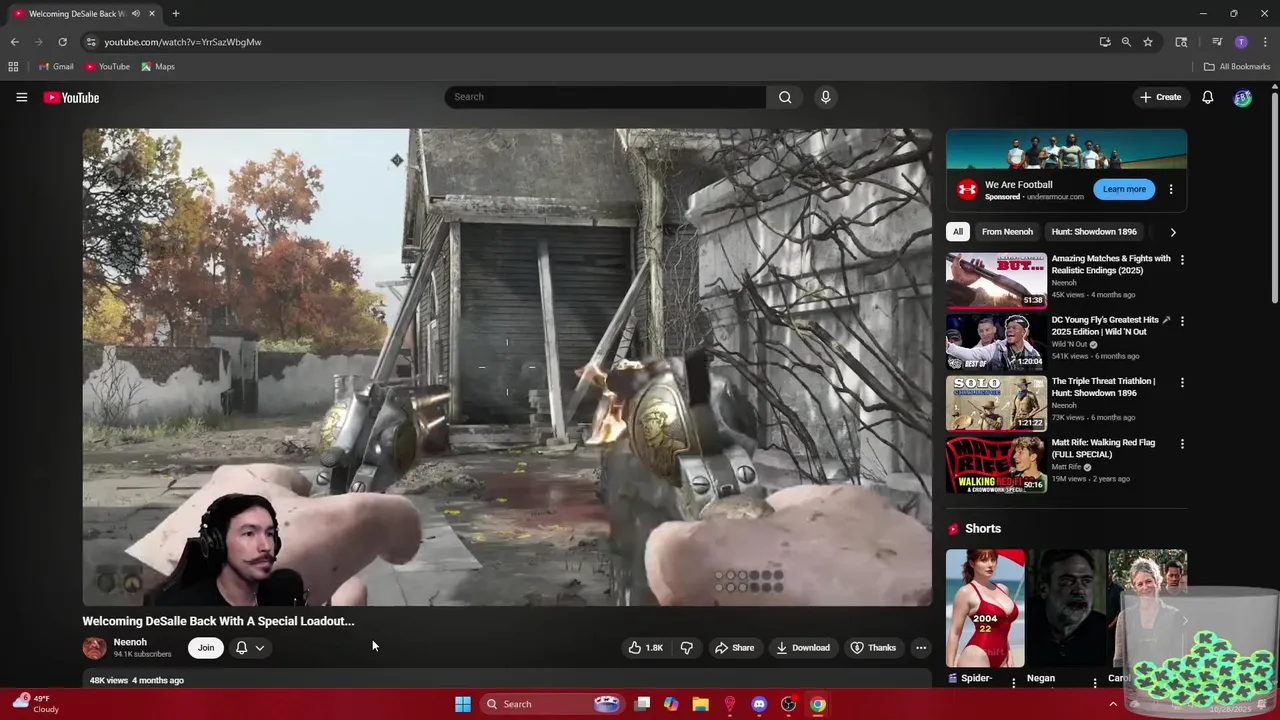Image resolution: width=1280 pixels, height=720 pixels.
Task: Open Chrome profile T avatar
Action: (x=1241, y=42)
